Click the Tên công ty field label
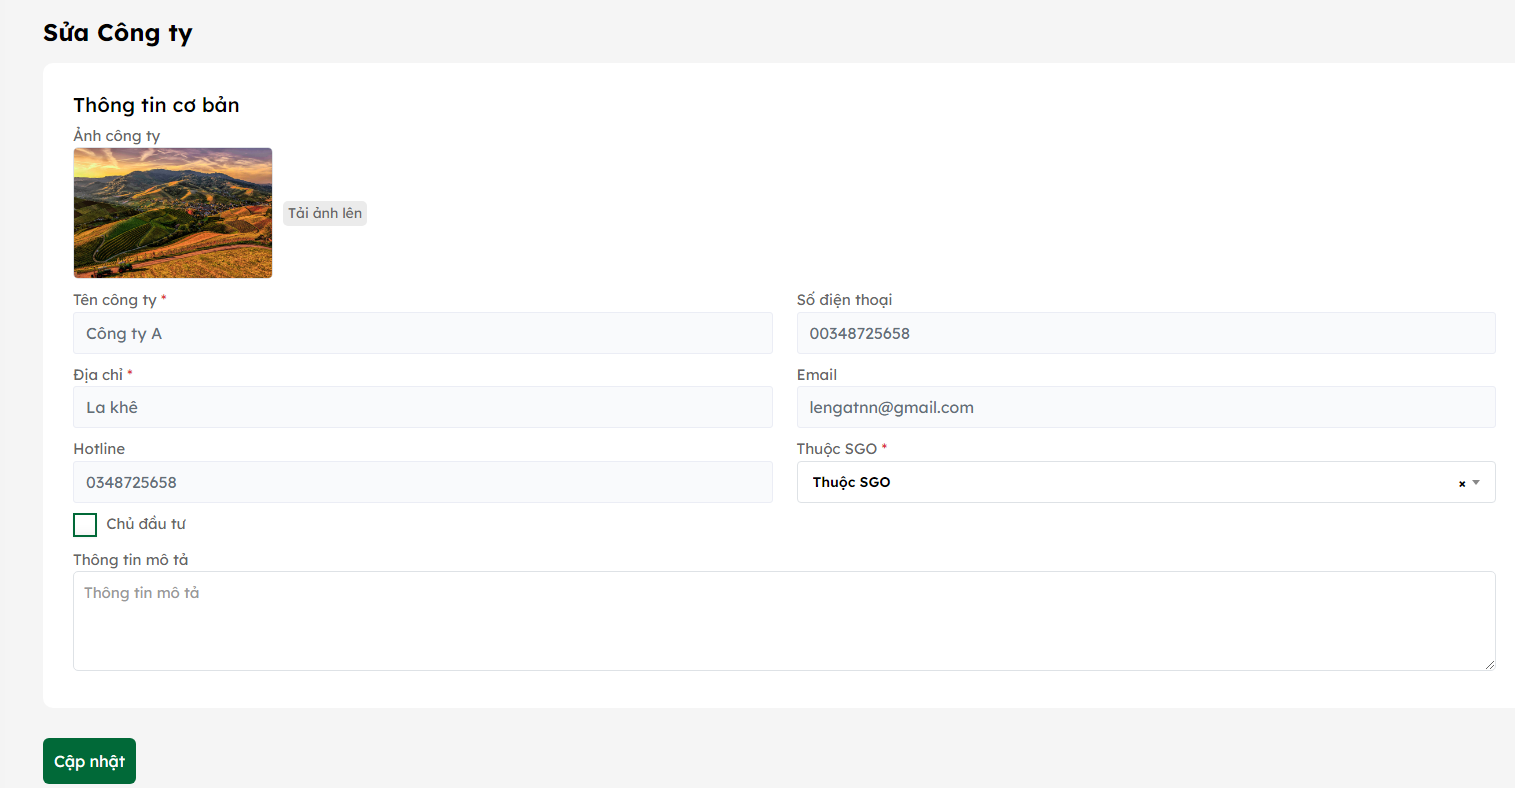This screenshot has width=1515, height=788. [x=114, y=300]
